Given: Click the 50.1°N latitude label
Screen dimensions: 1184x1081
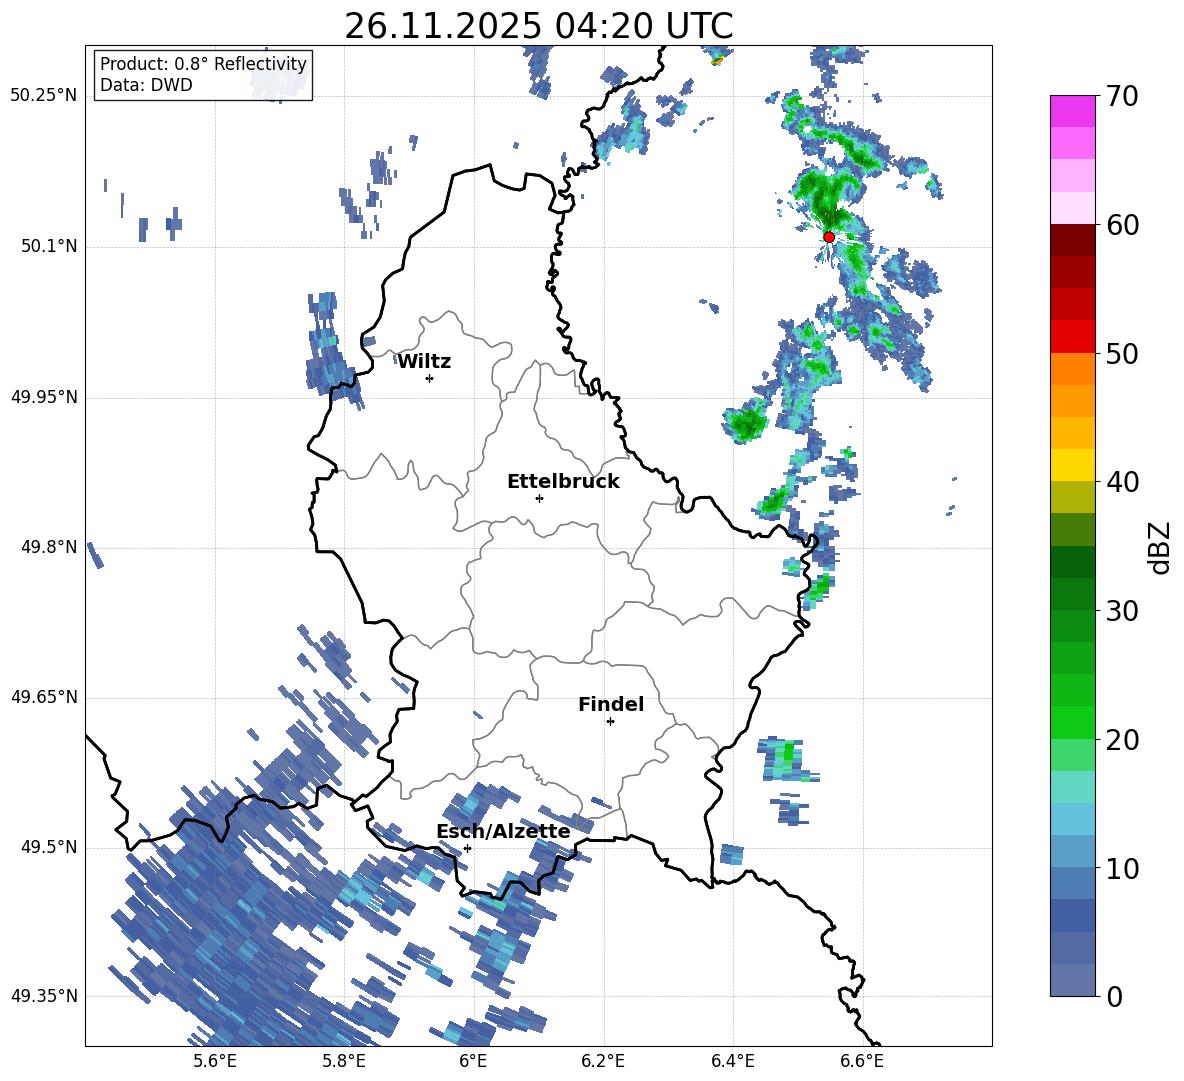Looking at the screenshot, I should click(49, 247).
